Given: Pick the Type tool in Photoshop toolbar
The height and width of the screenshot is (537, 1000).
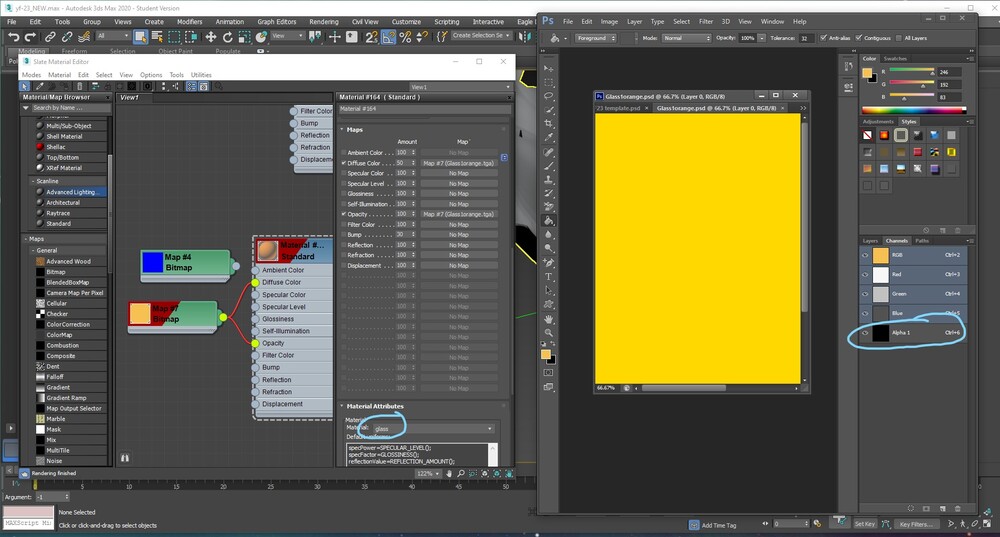Looking at the screenshot, I should pyautogui.click(x=549, y=277).
